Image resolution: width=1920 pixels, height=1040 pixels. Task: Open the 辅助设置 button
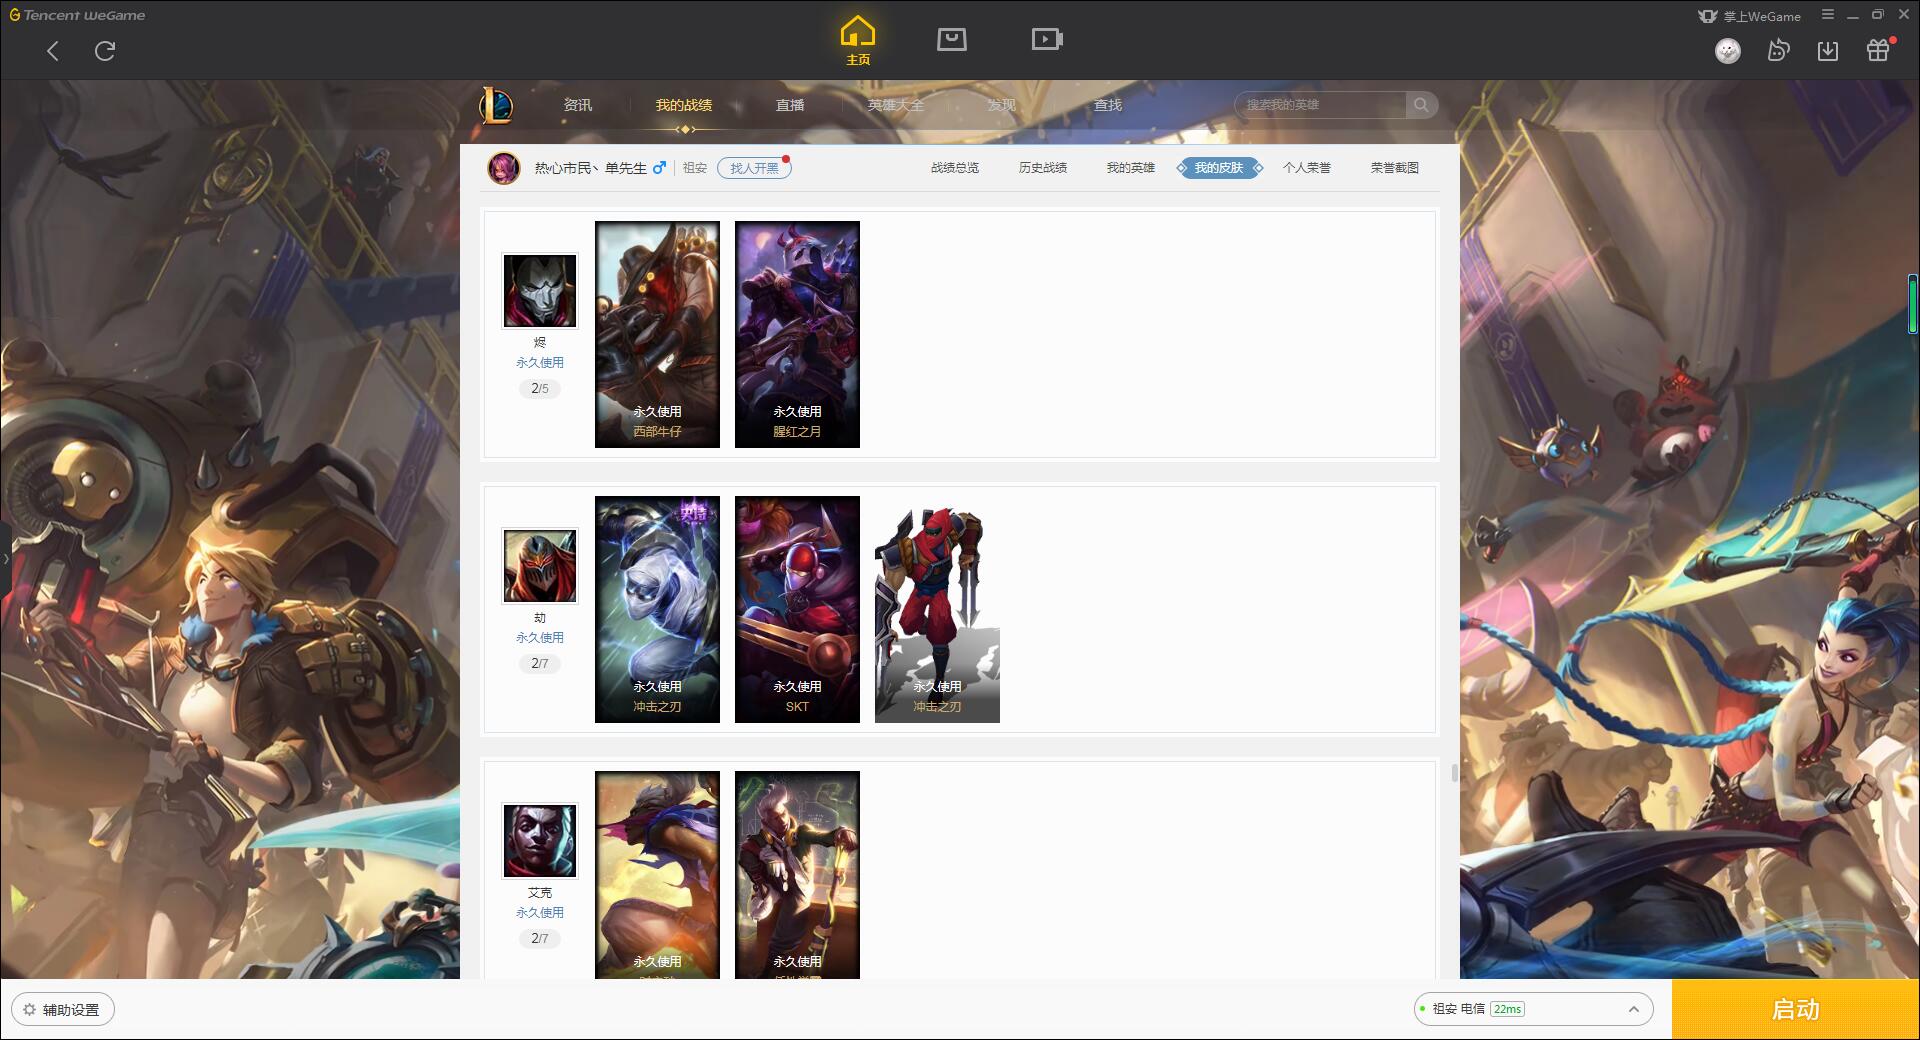click(x=63, y=1010)
